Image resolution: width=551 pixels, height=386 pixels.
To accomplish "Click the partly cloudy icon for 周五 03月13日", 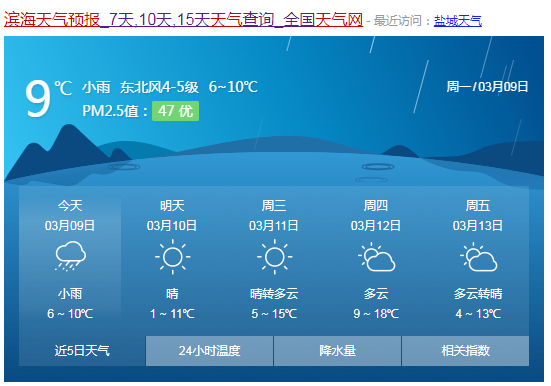I will coord(478,257).
